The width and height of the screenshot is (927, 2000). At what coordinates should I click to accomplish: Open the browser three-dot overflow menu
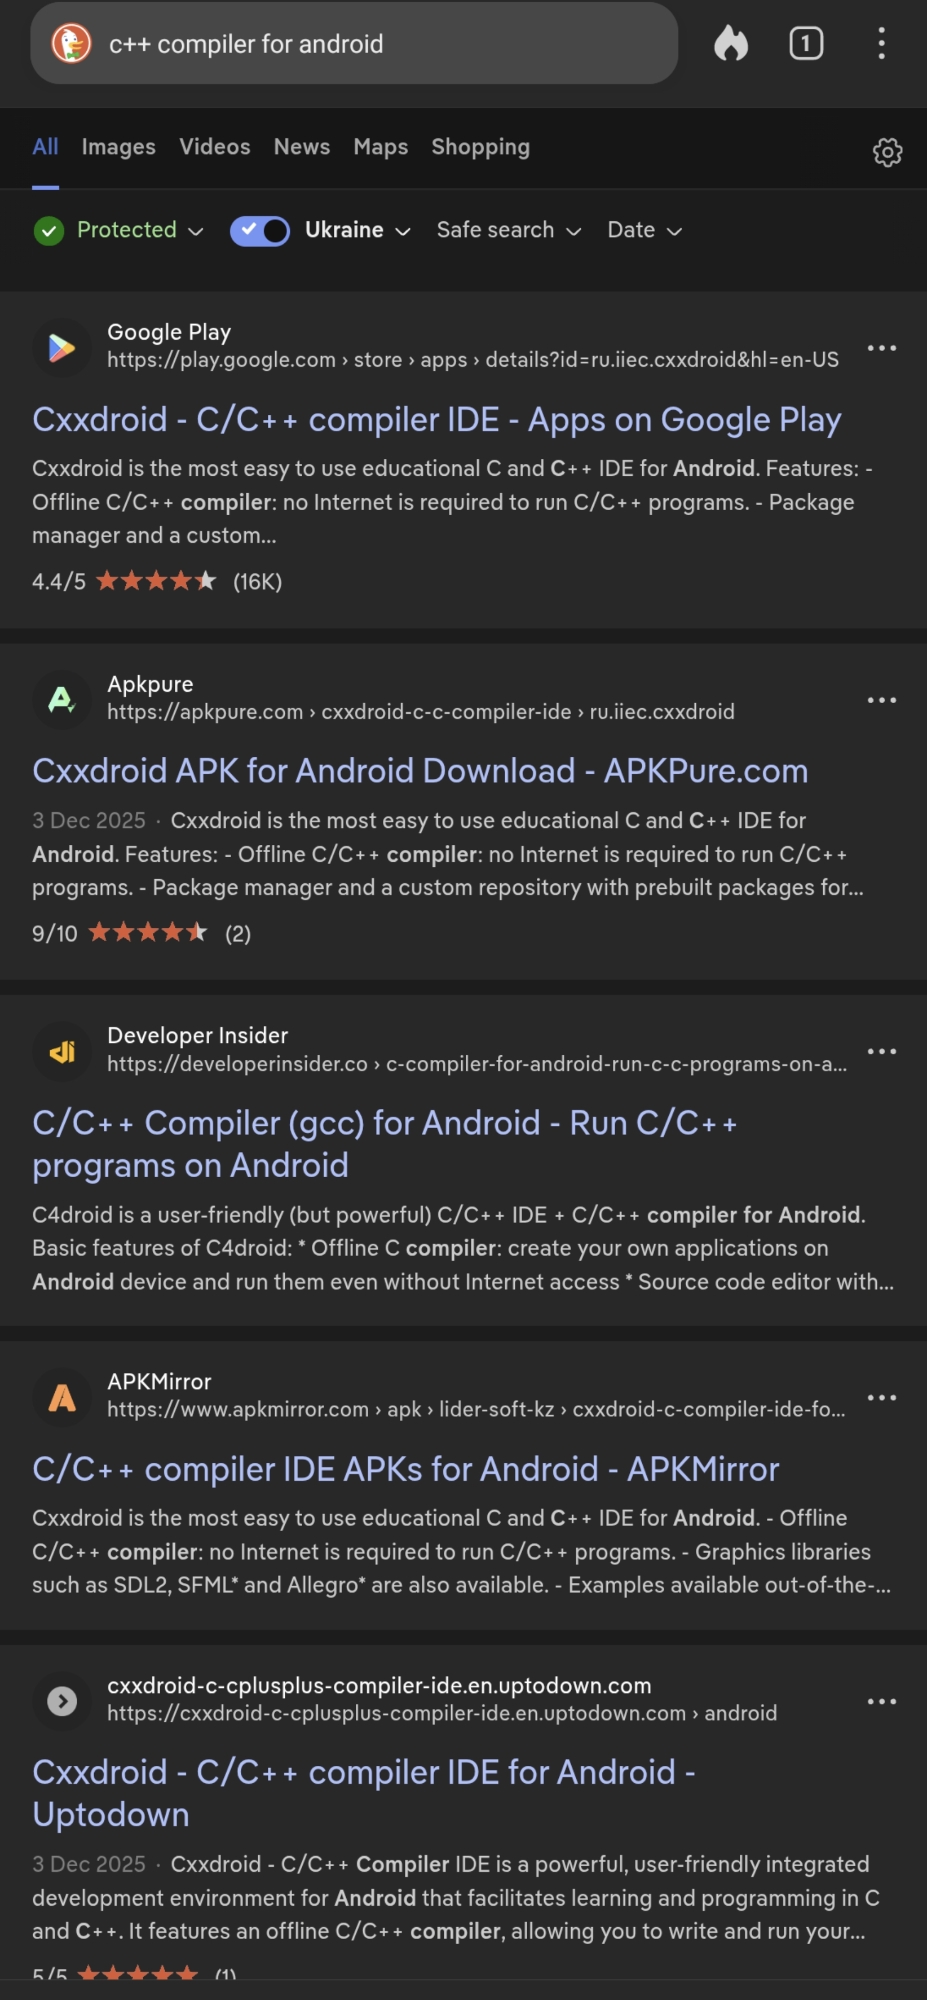[881, 44]
